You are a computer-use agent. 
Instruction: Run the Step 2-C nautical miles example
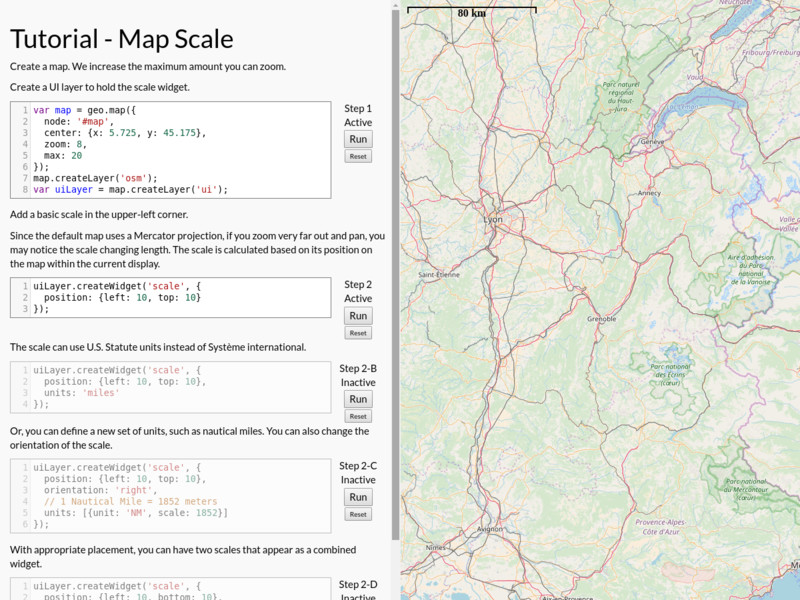(x=358, y=497)
